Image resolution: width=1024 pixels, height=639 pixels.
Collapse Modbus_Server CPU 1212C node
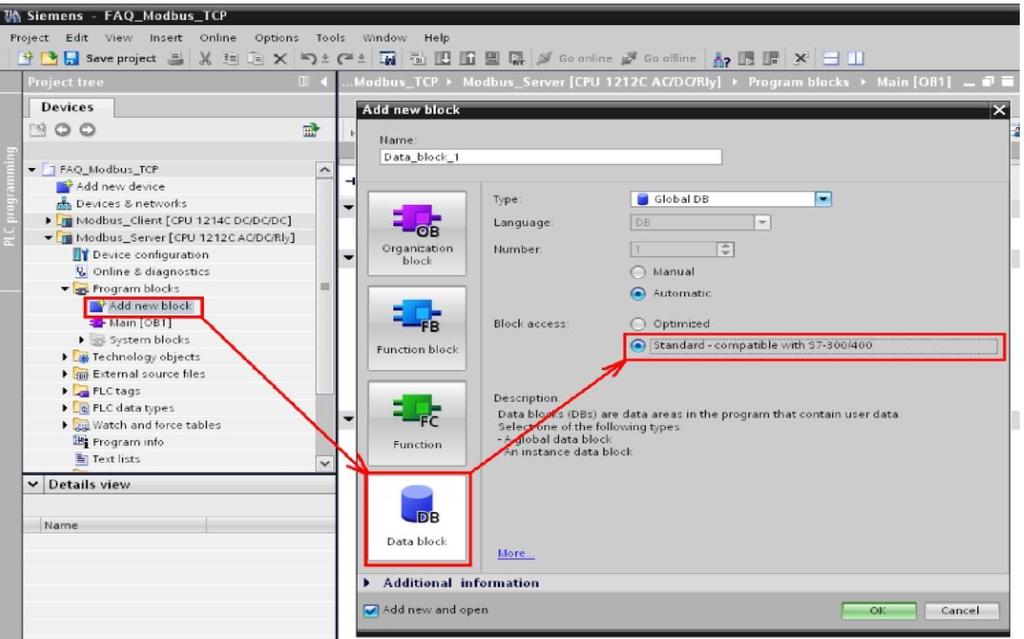tap(48, 238)
